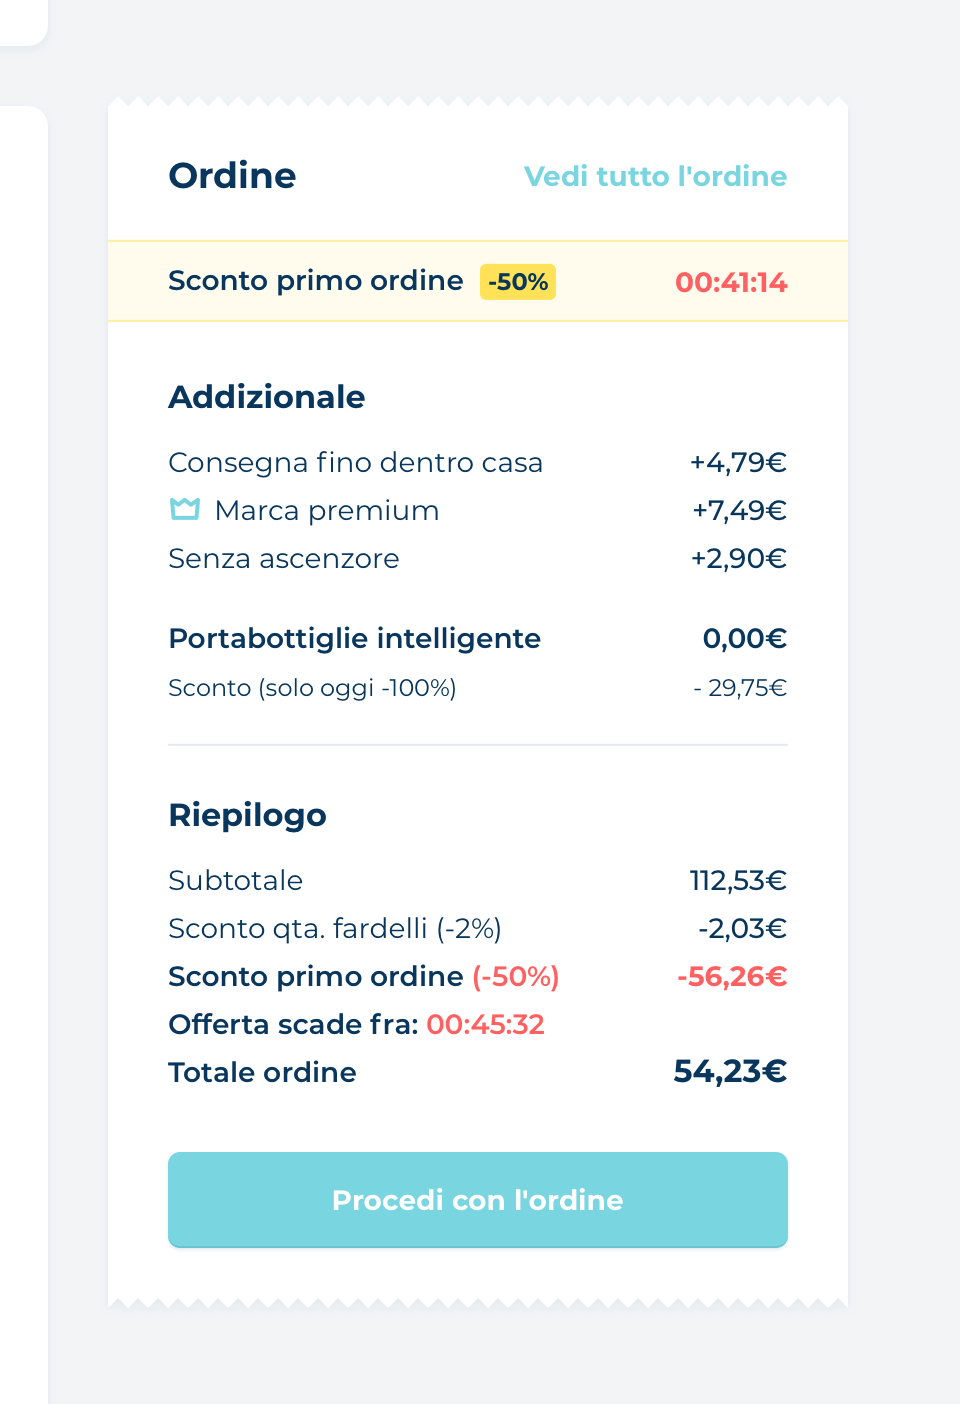Select the 'Consegna fino dentro casa' row
Image resolution: width=960 pixels, height=1404 pixels.
[x=355, y=462]
